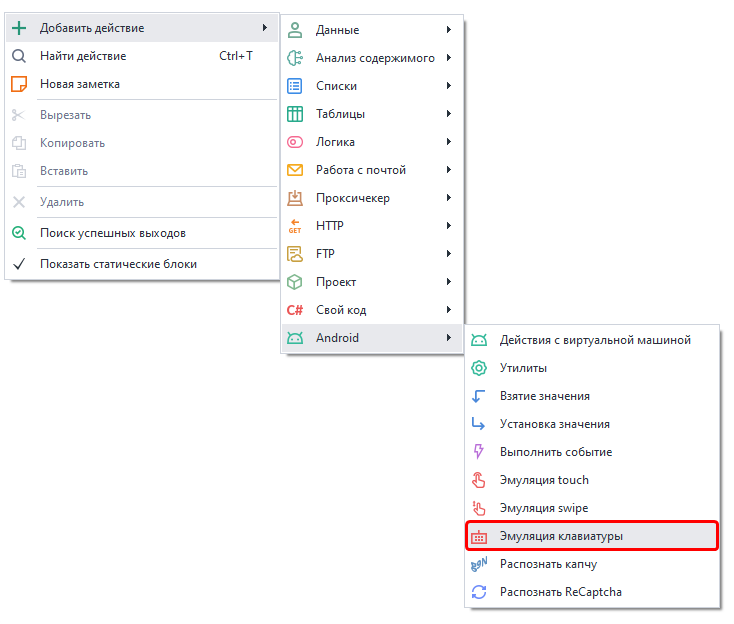This screenshot has height=624, width=734.
Task: Click the ReCaptcha refresh-arrows icon
Action: (x=479, y=592)
